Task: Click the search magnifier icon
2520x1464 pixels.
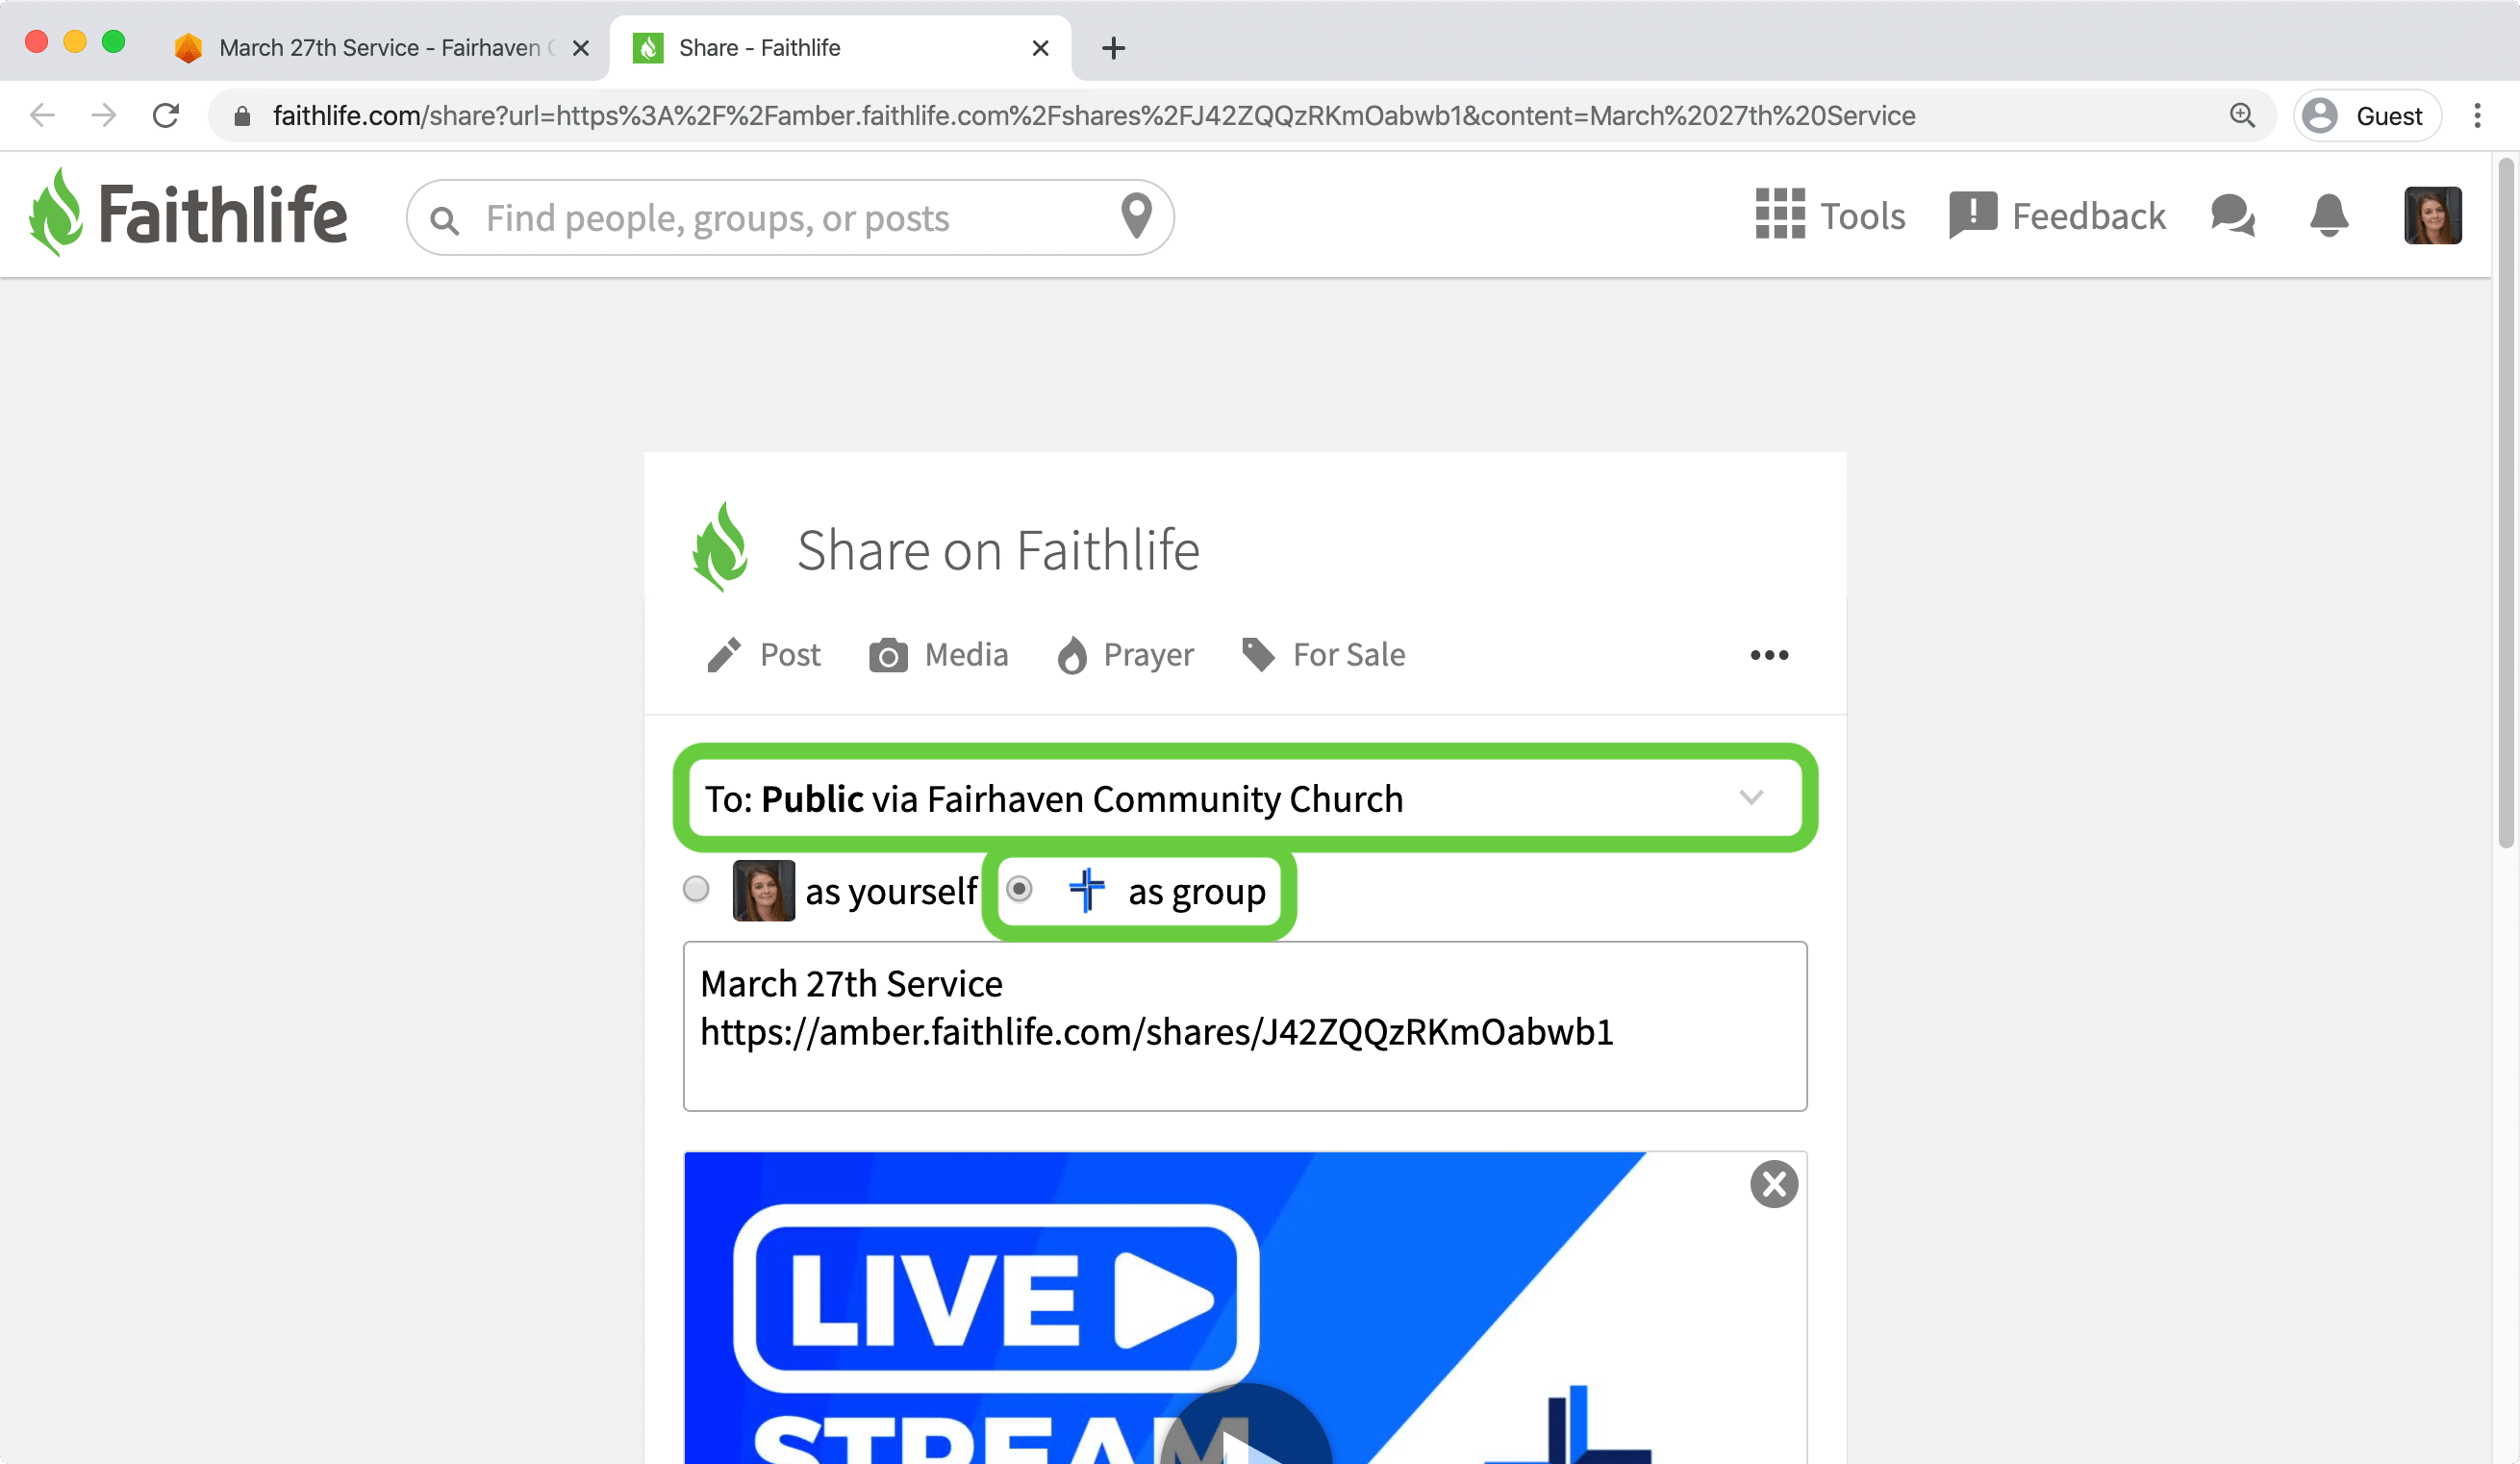Action: 445,220
